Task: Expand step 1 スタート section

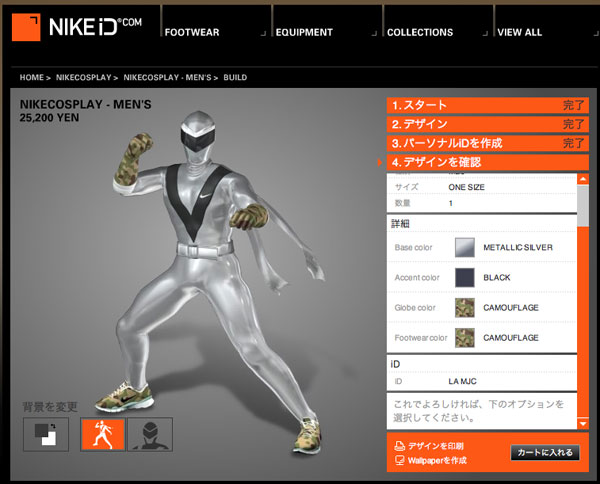Action: click(488, 105)
